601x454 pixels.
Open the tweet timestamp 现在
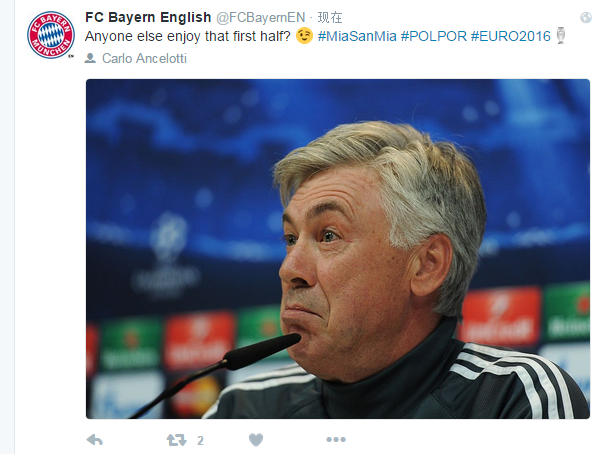330,17
